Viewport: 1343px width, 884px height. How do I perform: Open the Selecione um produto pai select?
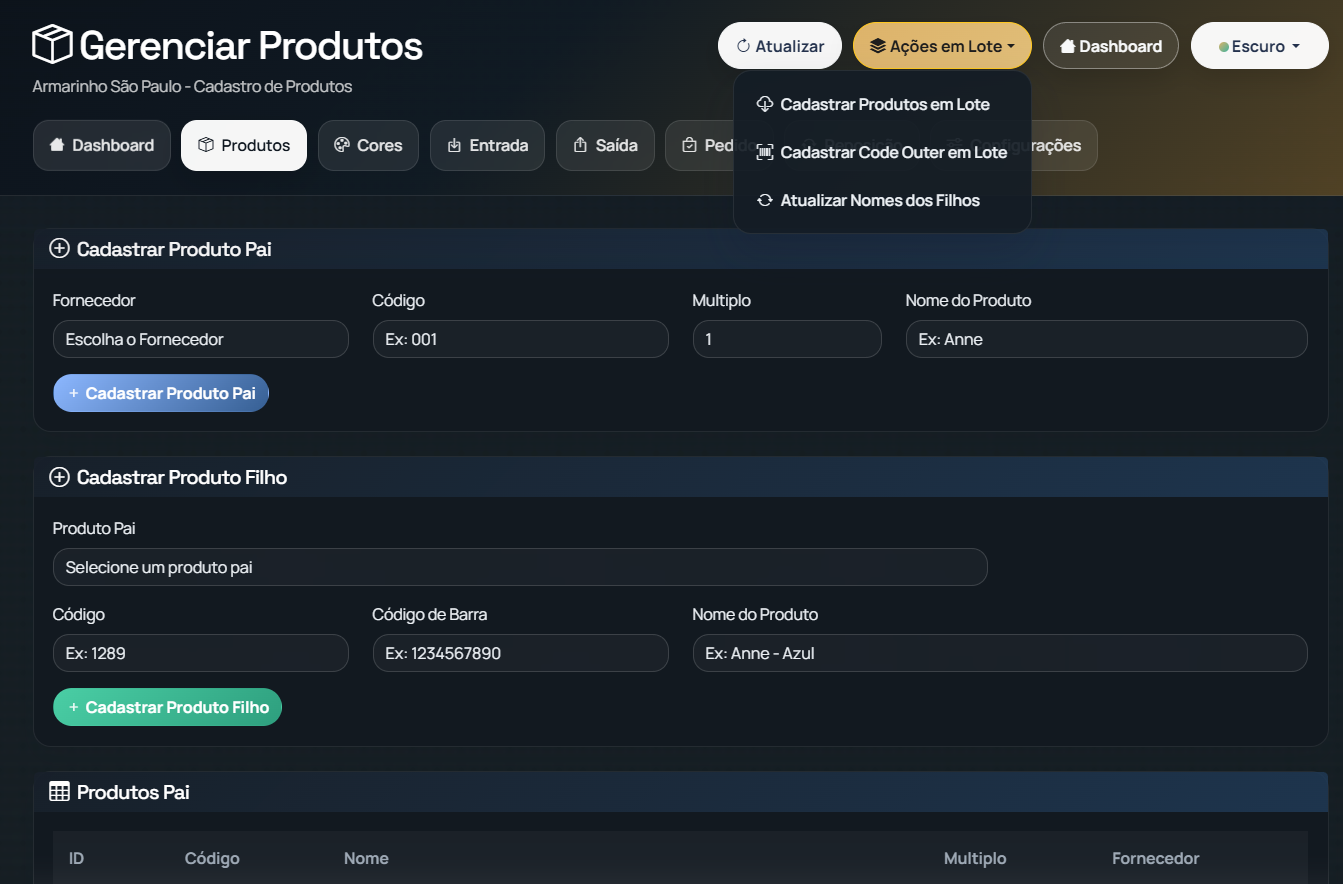coord(520,567)
